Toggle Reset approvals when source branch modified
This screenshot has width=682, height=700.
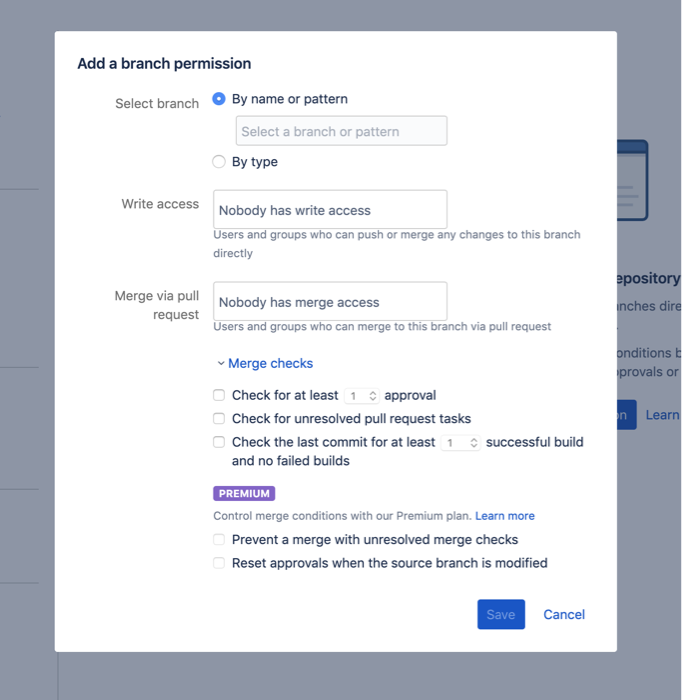(x=219, y=563)
